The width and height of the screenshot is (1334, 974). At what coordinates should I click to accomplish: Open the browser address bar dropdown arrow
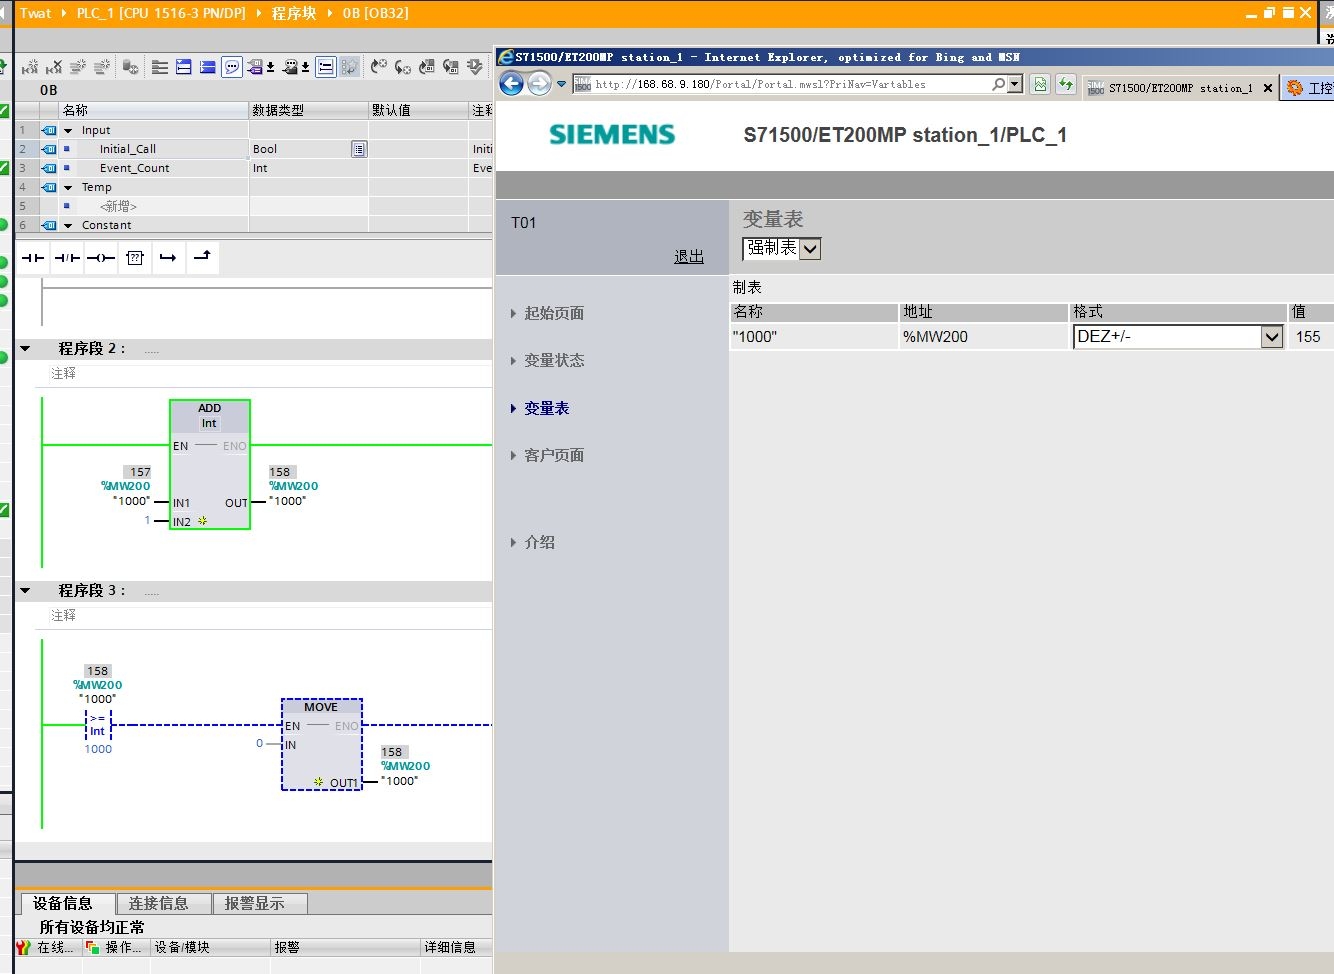click(x=1015, y=85)
